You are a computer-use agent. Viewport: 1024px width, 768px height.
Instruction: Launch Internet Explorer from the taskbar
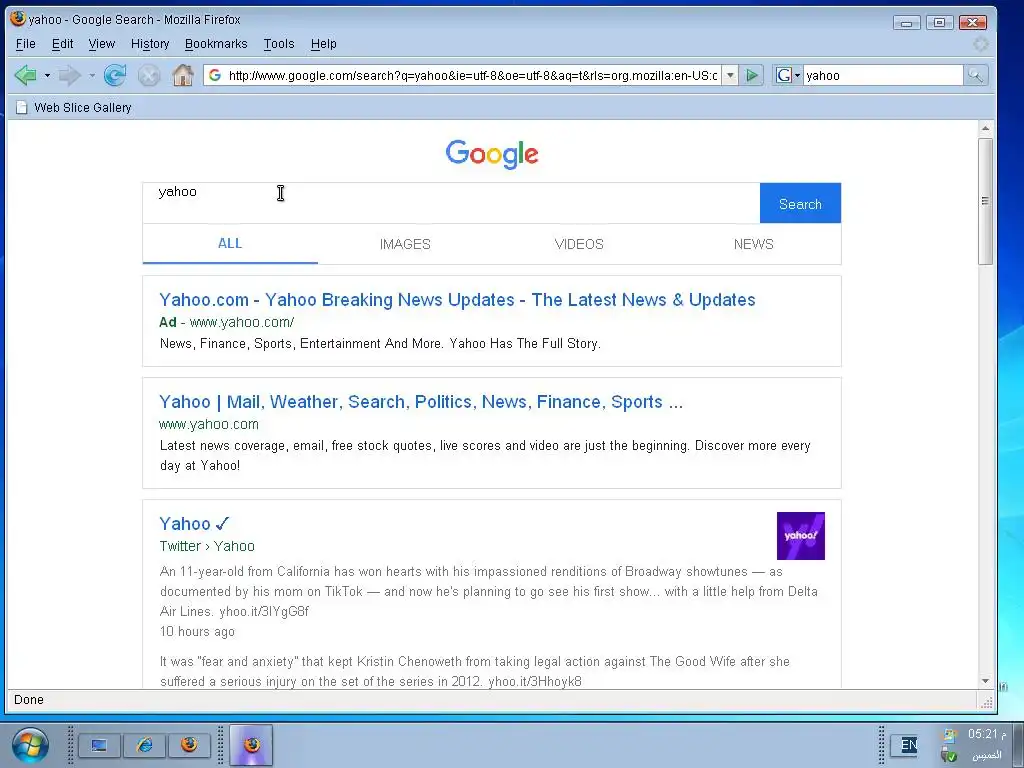144,745
